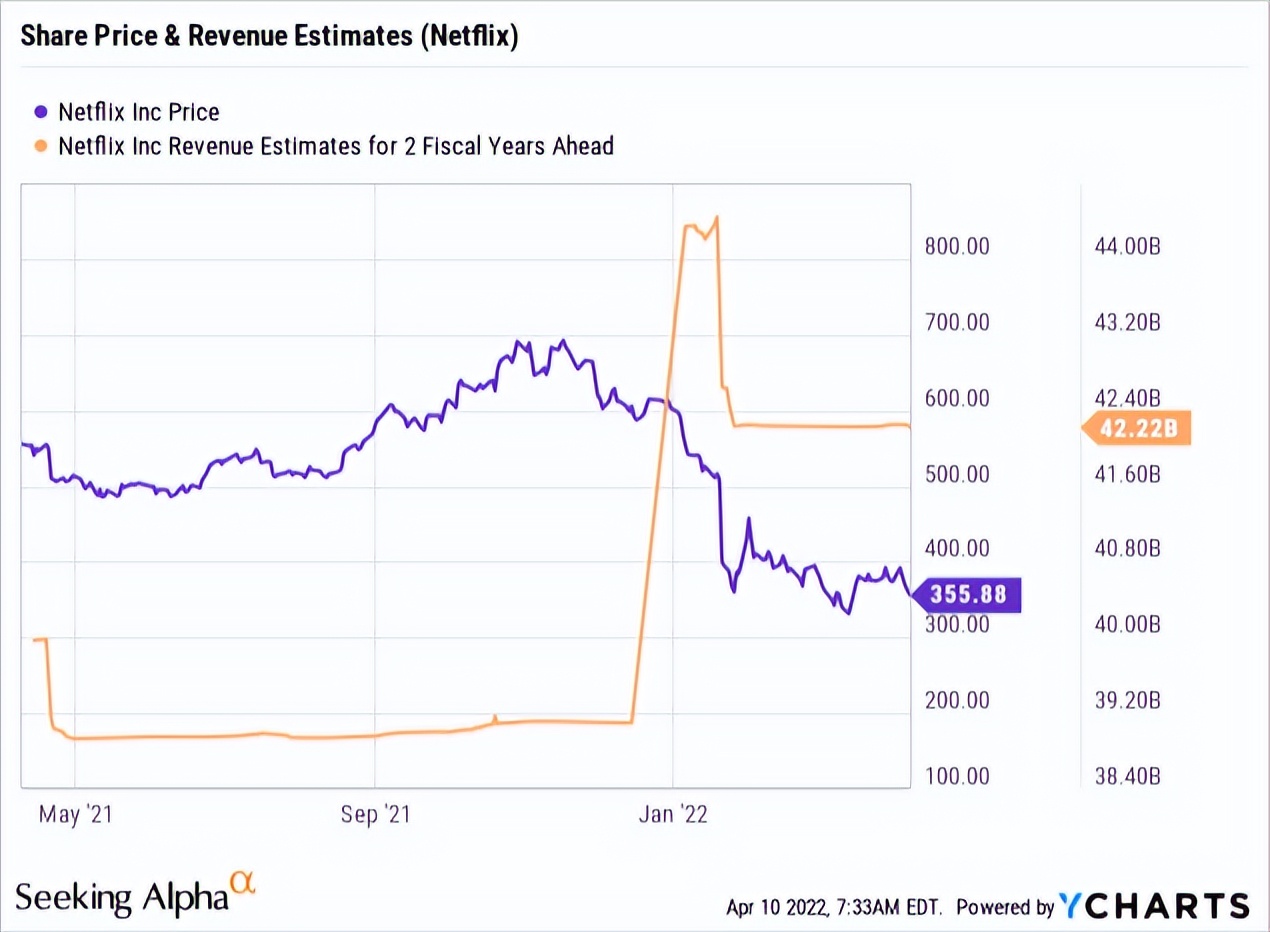
Task: Select the "Netflix Inc Price" legend label
Action: pos(139,112)
